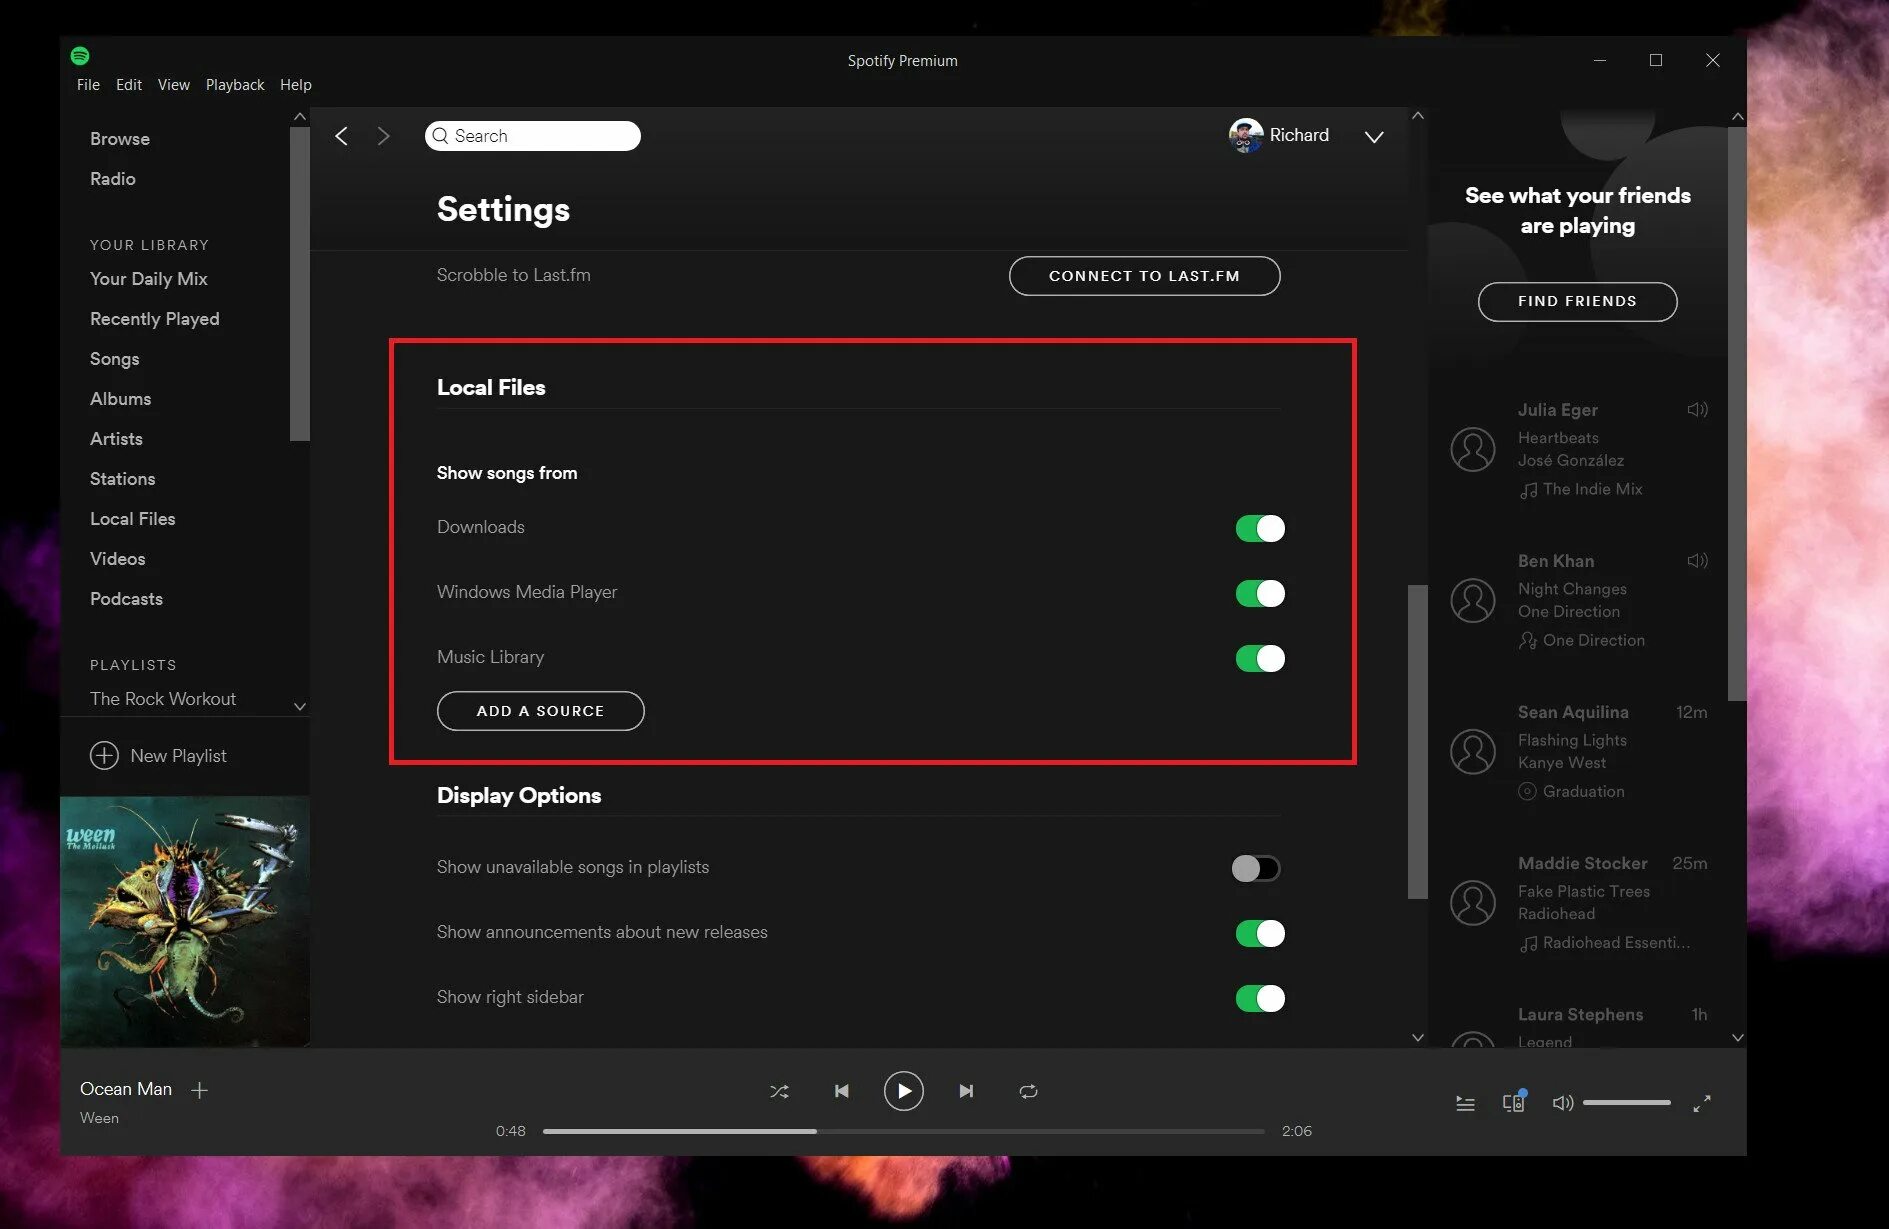Click friend feed scroll up arrow
The width and height of the screenshot is (1889, 1229).
click(1738, 117)
